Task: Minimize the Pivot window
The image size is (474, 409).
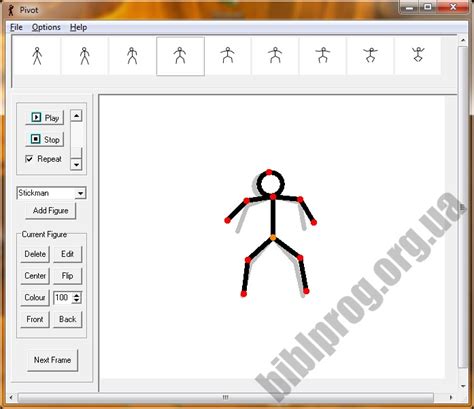Action: click(410, 7)
